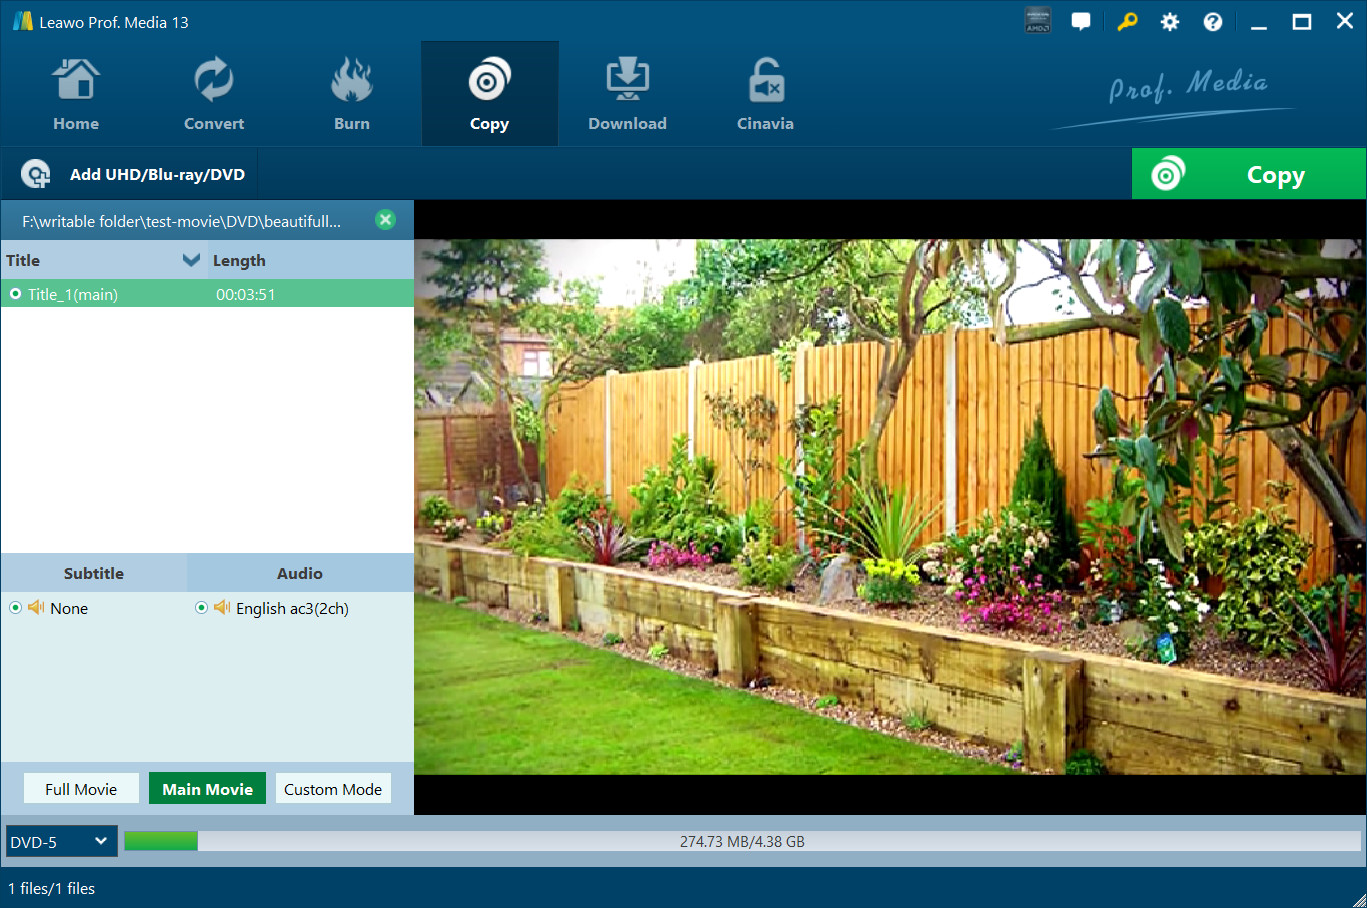This screenshot has width=1367, height=908.
Task: Click the Add UHD/Blu-ray/DVD disc icon
Action: coord(36,174)
